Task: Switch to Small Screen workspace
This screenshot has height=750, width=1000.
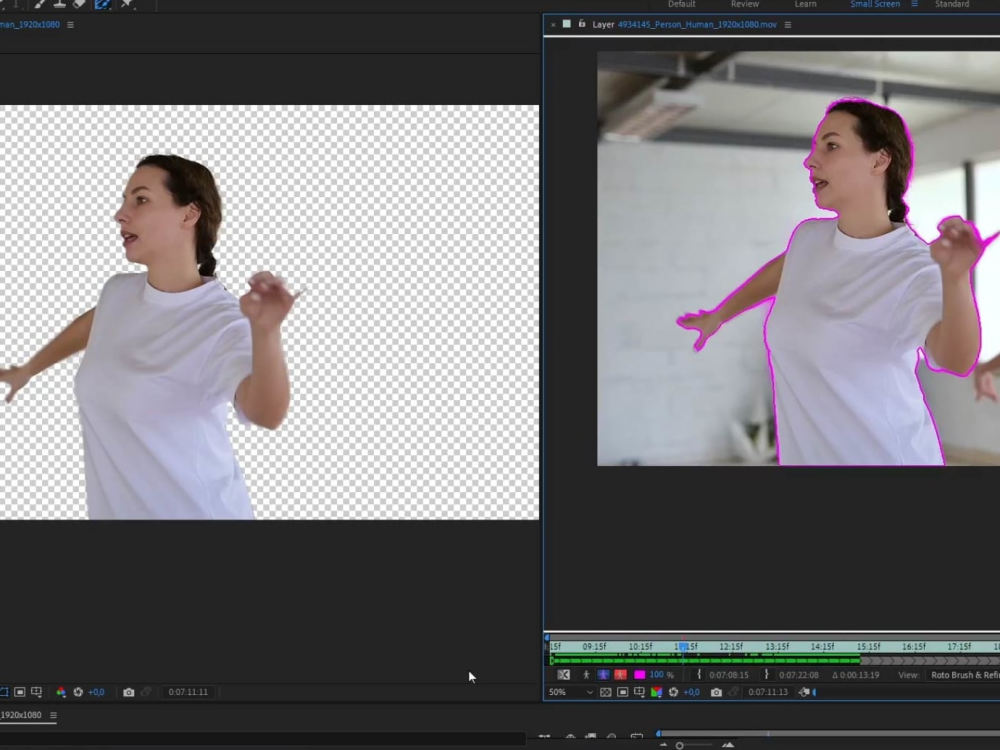Action: pyautogui.click(x=875, y=4)
